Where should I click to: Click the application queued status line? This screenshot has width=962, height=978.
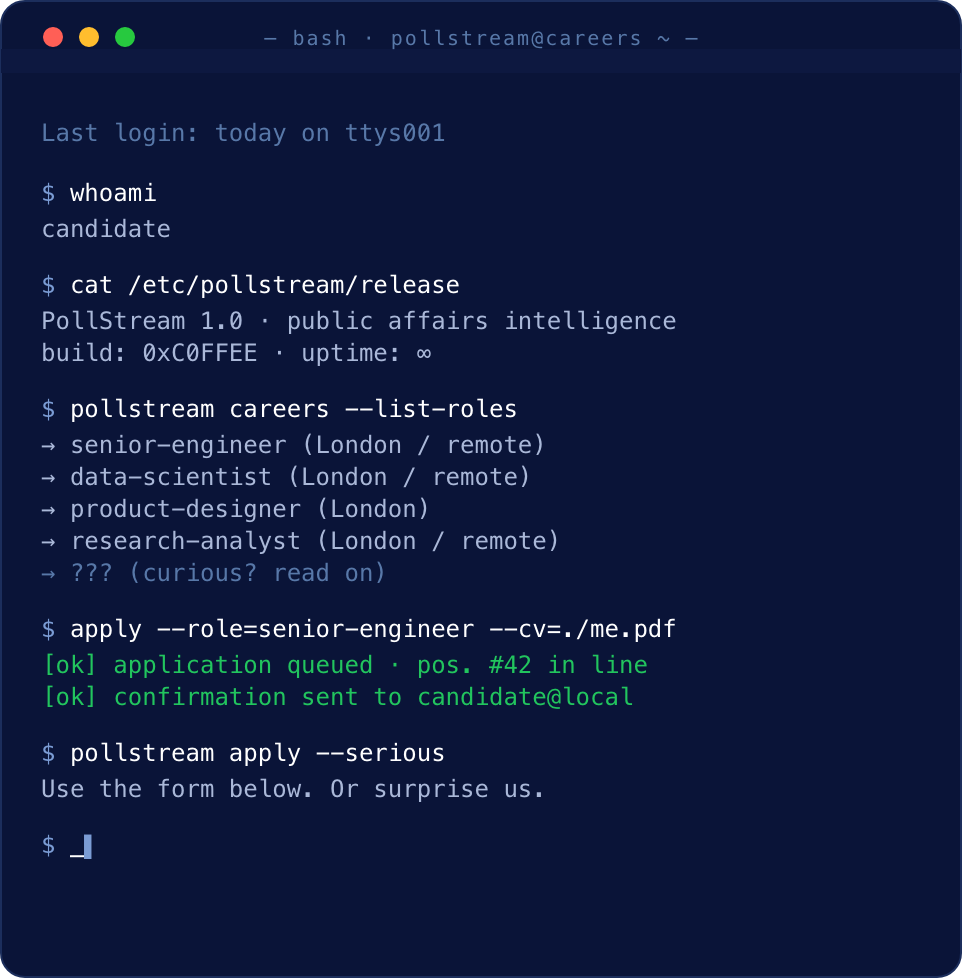pyautogui.click(x=345, y=665)
